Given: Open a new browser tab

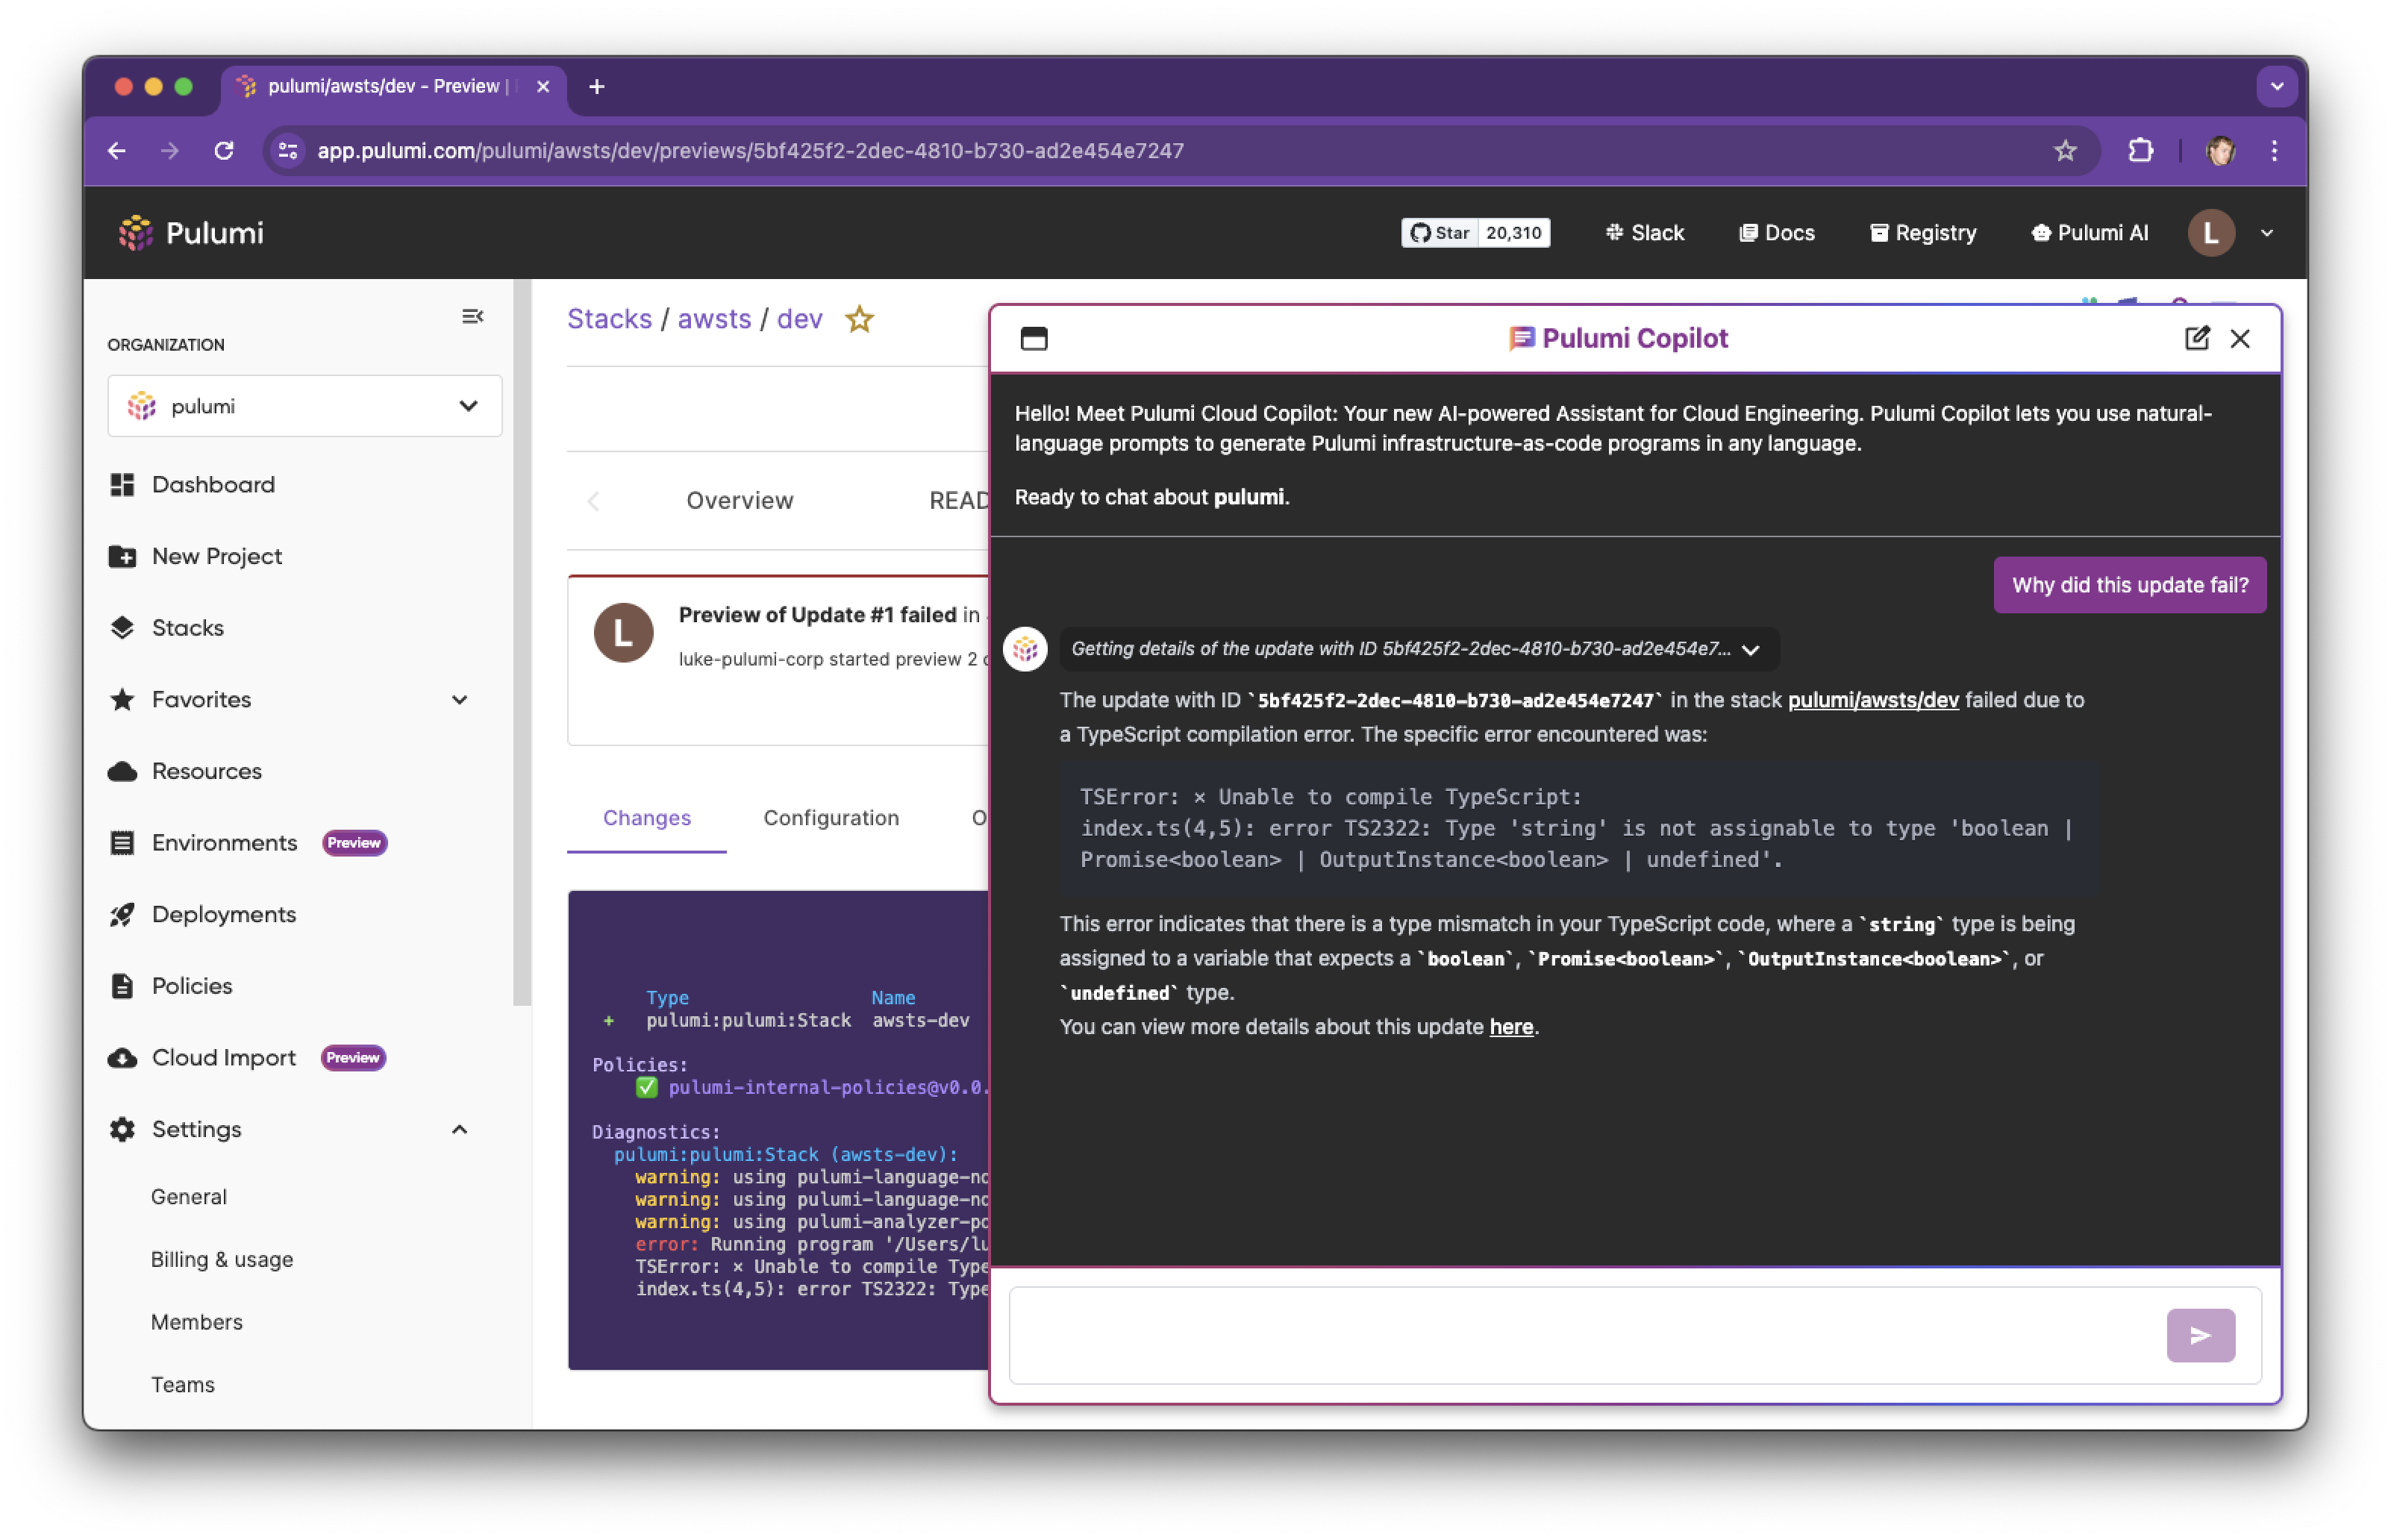Looking at the screenshot, I should coord(597,87).
